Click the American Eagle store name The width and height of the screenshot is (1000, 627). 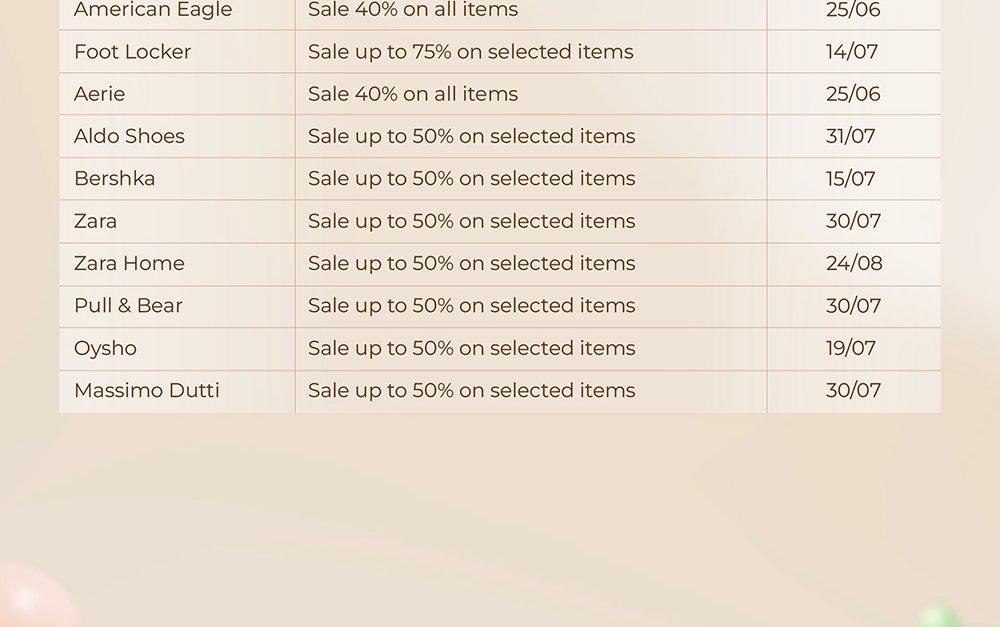(x=153, y=10)
